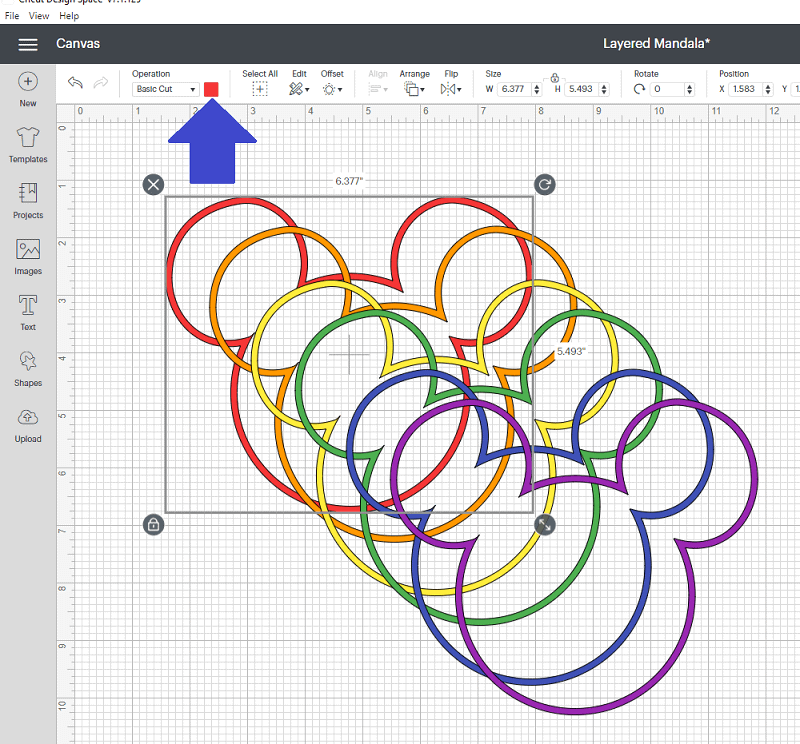Image resolution: width=800 pixels, height=744 pixels.
Task: Open the hamburger main menu
Action: [28, 44]
